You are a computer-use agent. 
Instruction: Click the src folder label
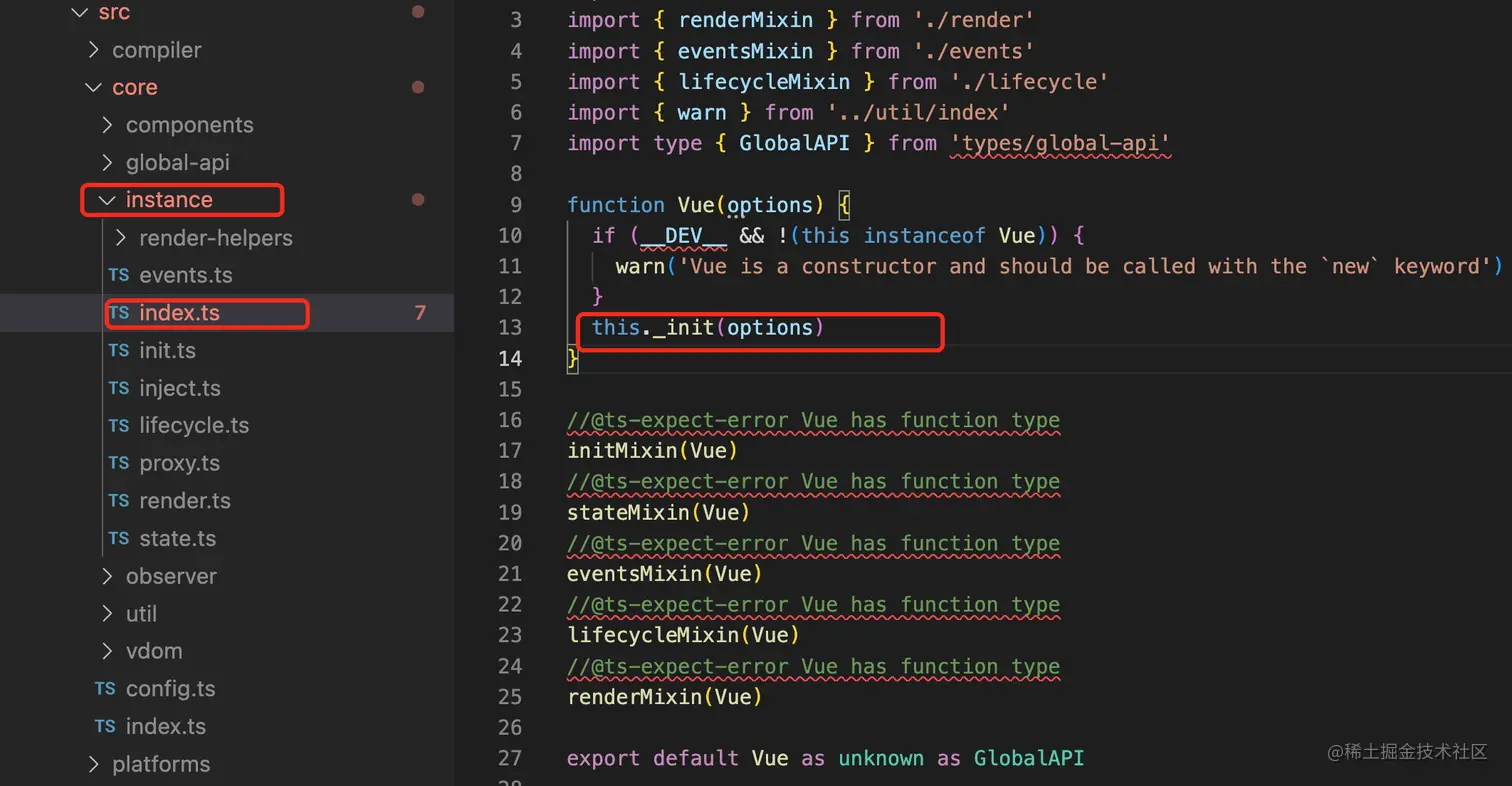[114, 13]
